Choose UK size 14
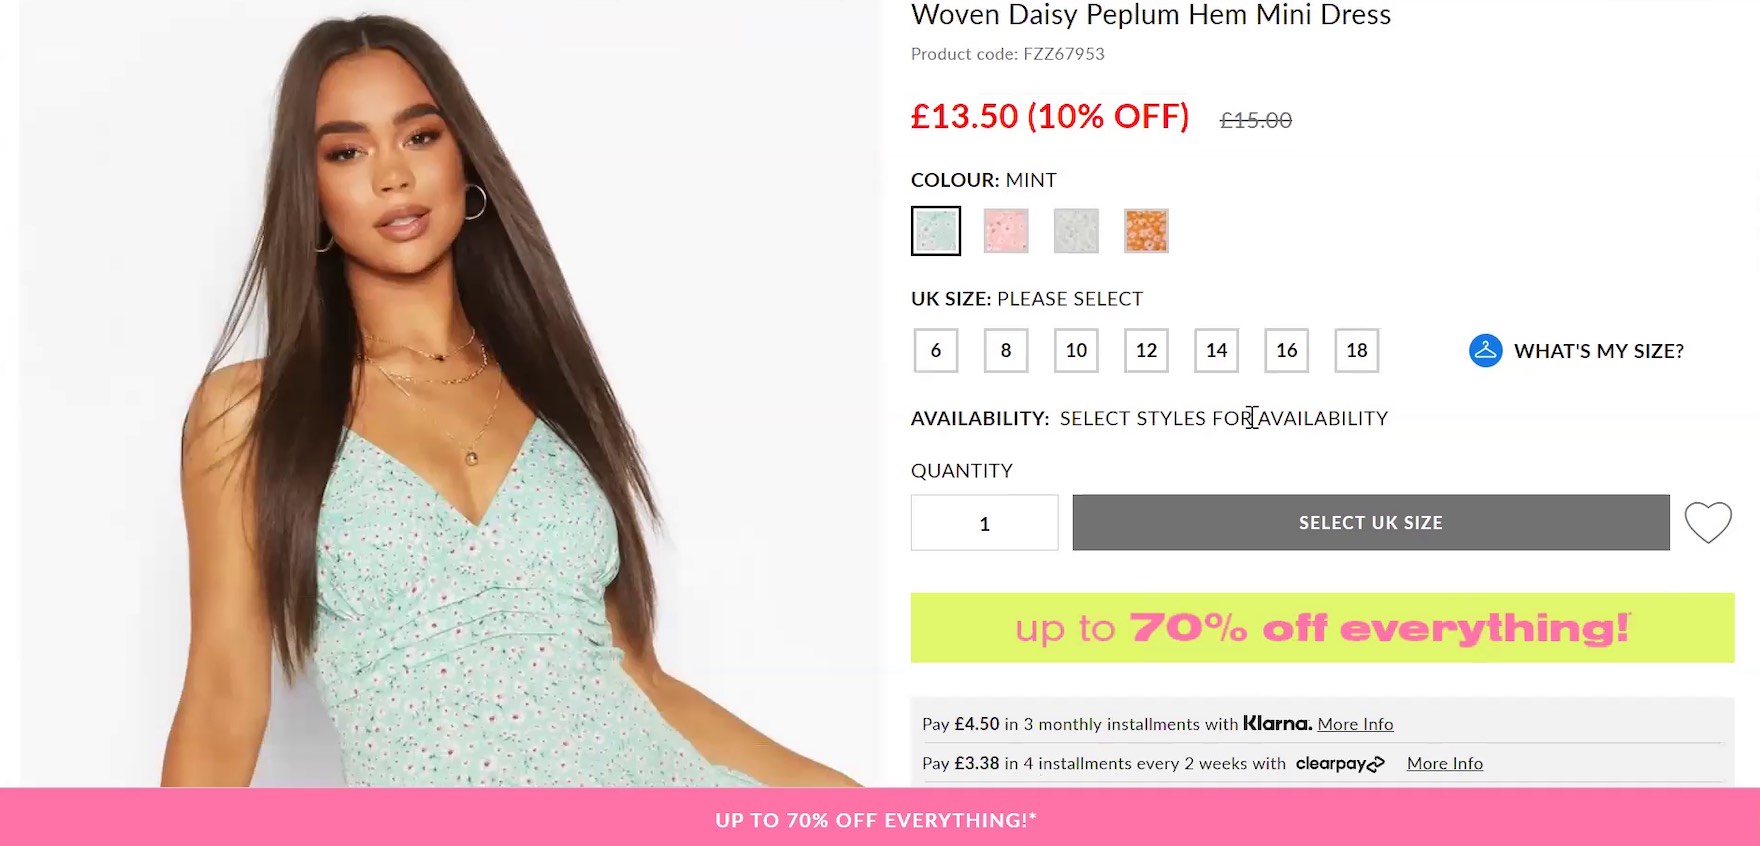1760x846 pixels. pos(1216,351)
